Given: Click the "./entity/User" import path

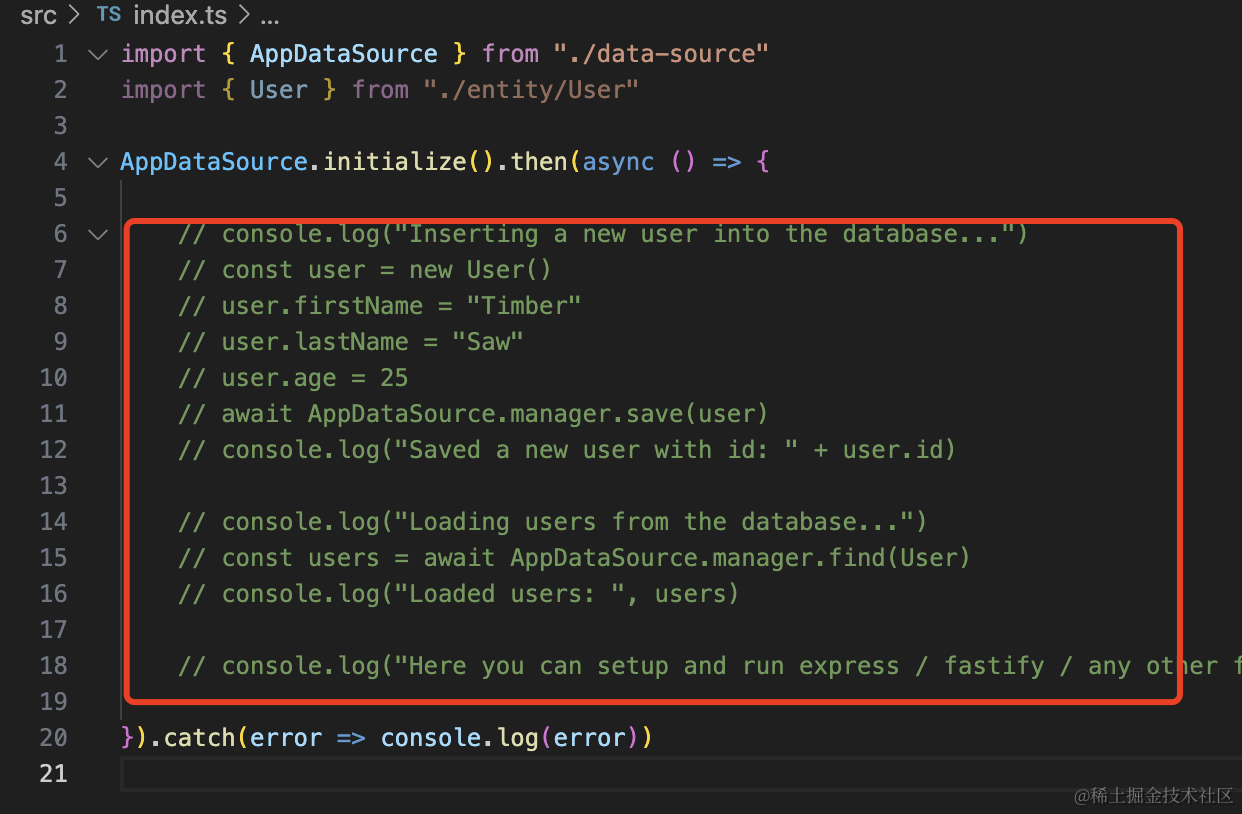Looking at the screenshot, I should click(x=531, y=90).
